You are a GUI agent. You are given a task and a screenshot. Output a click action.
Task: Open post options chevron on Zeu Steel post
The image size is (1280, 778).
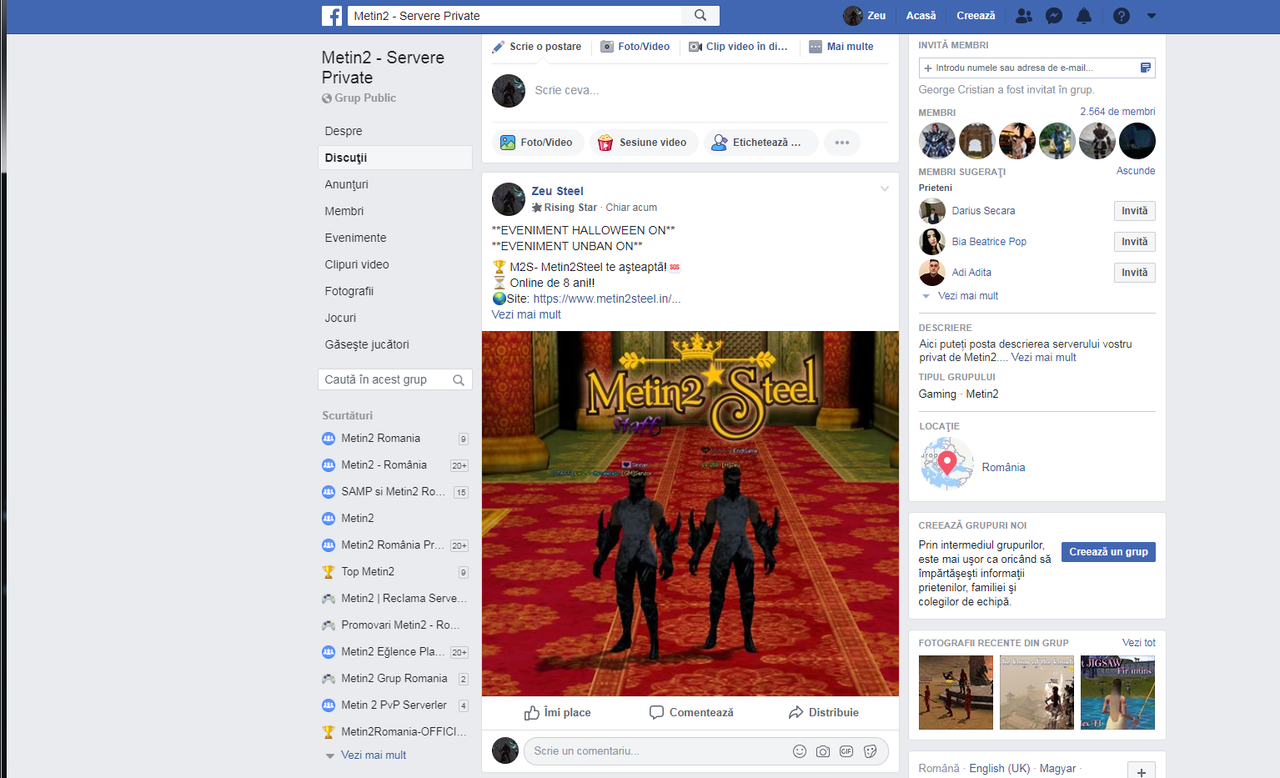884,189
